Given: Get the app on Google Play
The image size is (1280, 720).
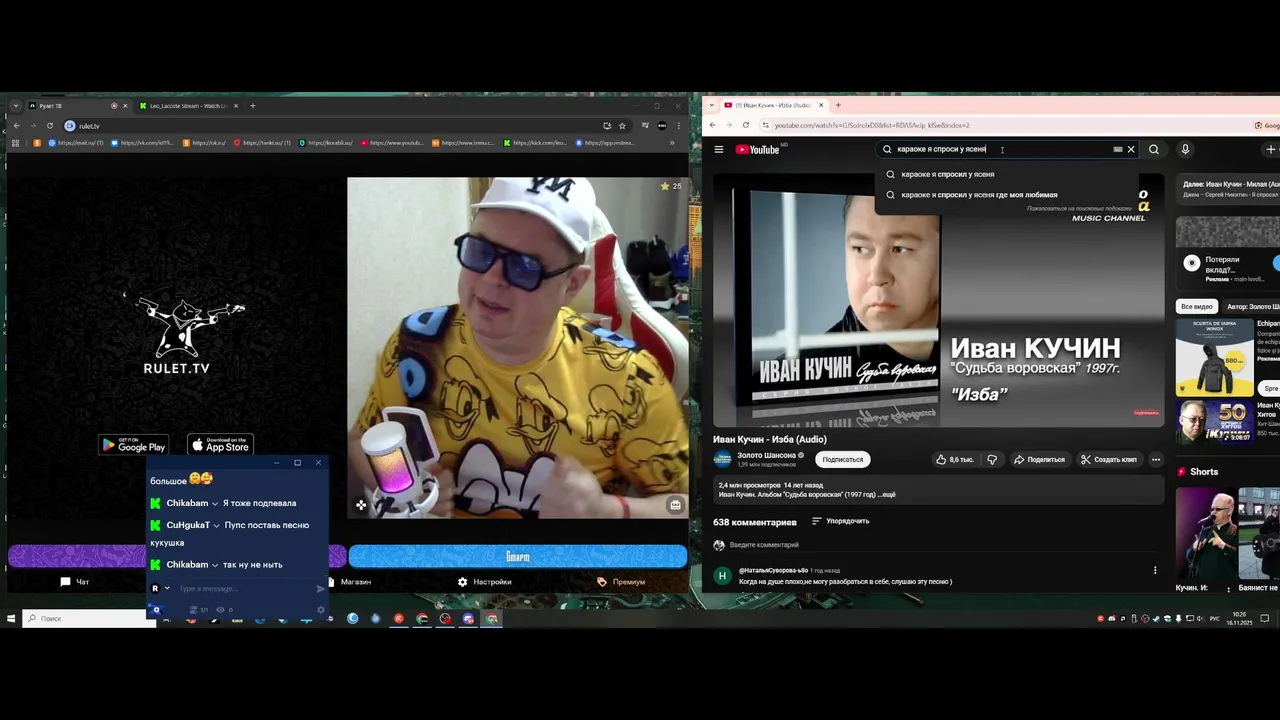Looking at the screenshot, I should click(133, 445).
